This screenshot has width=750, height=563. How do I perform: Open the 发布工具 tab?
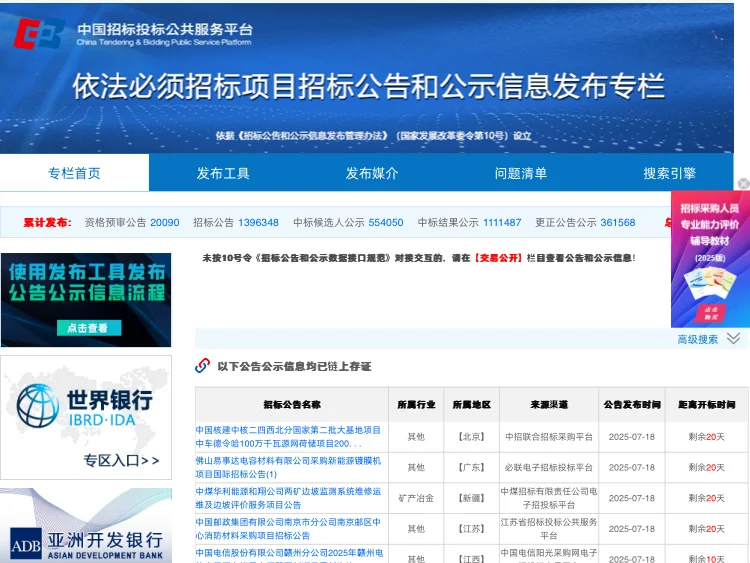coord(223,173)
